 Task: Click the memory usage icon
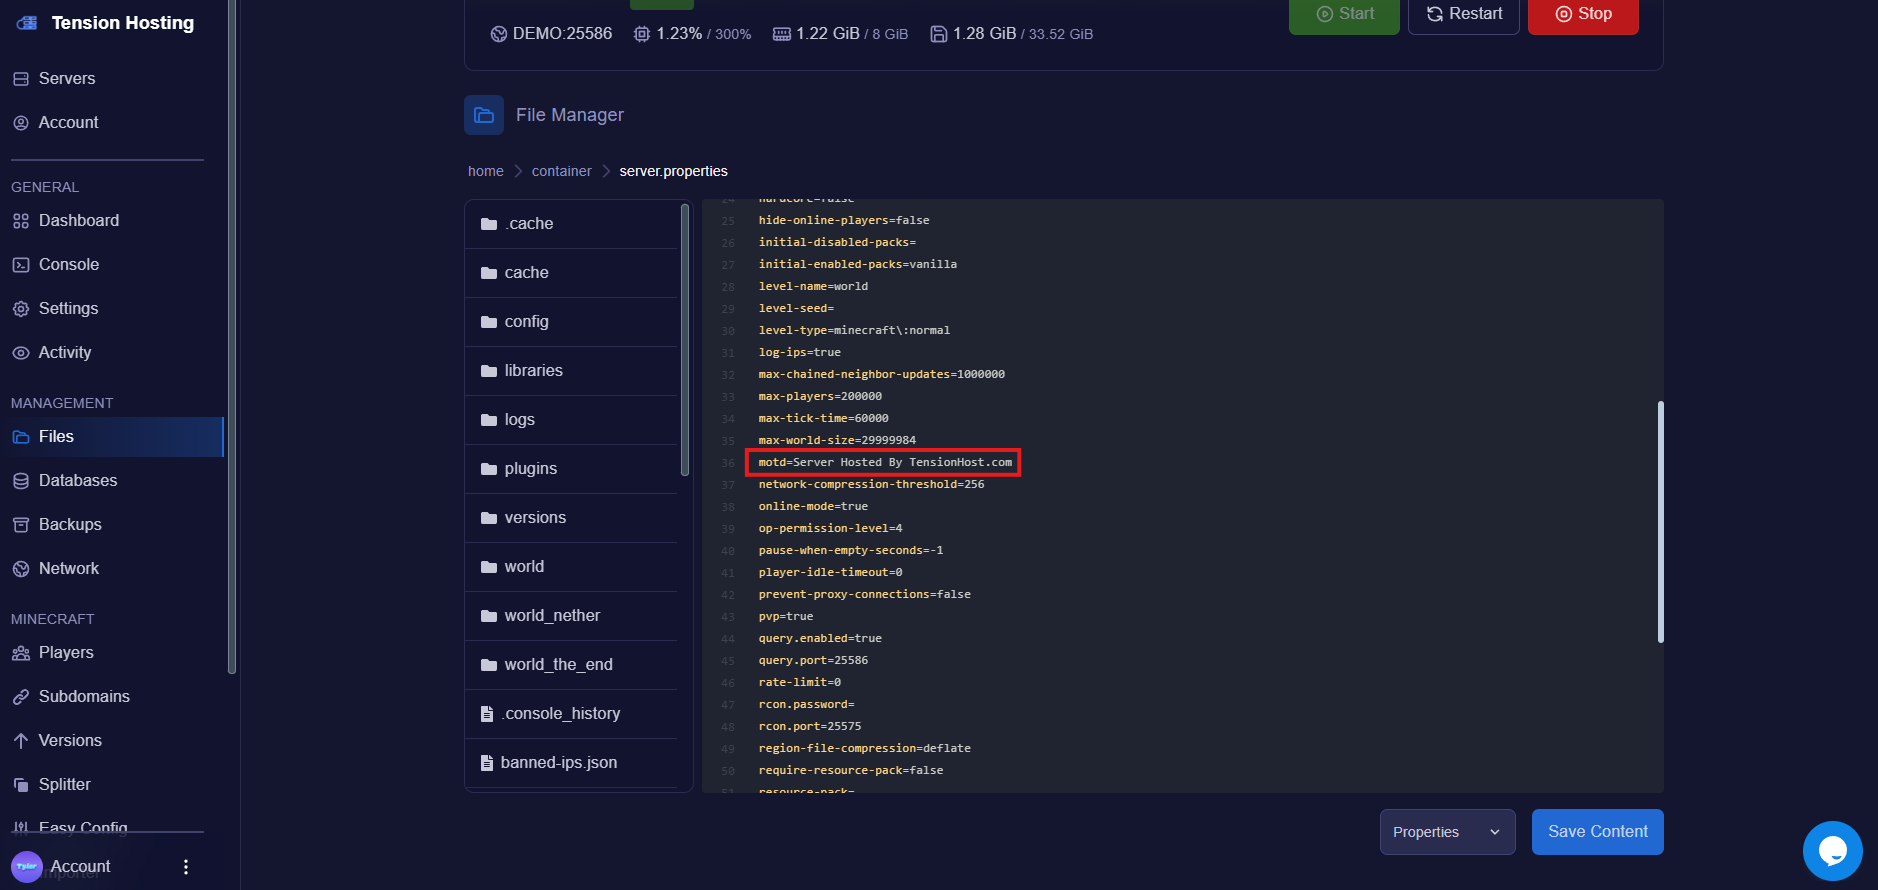click(x=782, y=34)
